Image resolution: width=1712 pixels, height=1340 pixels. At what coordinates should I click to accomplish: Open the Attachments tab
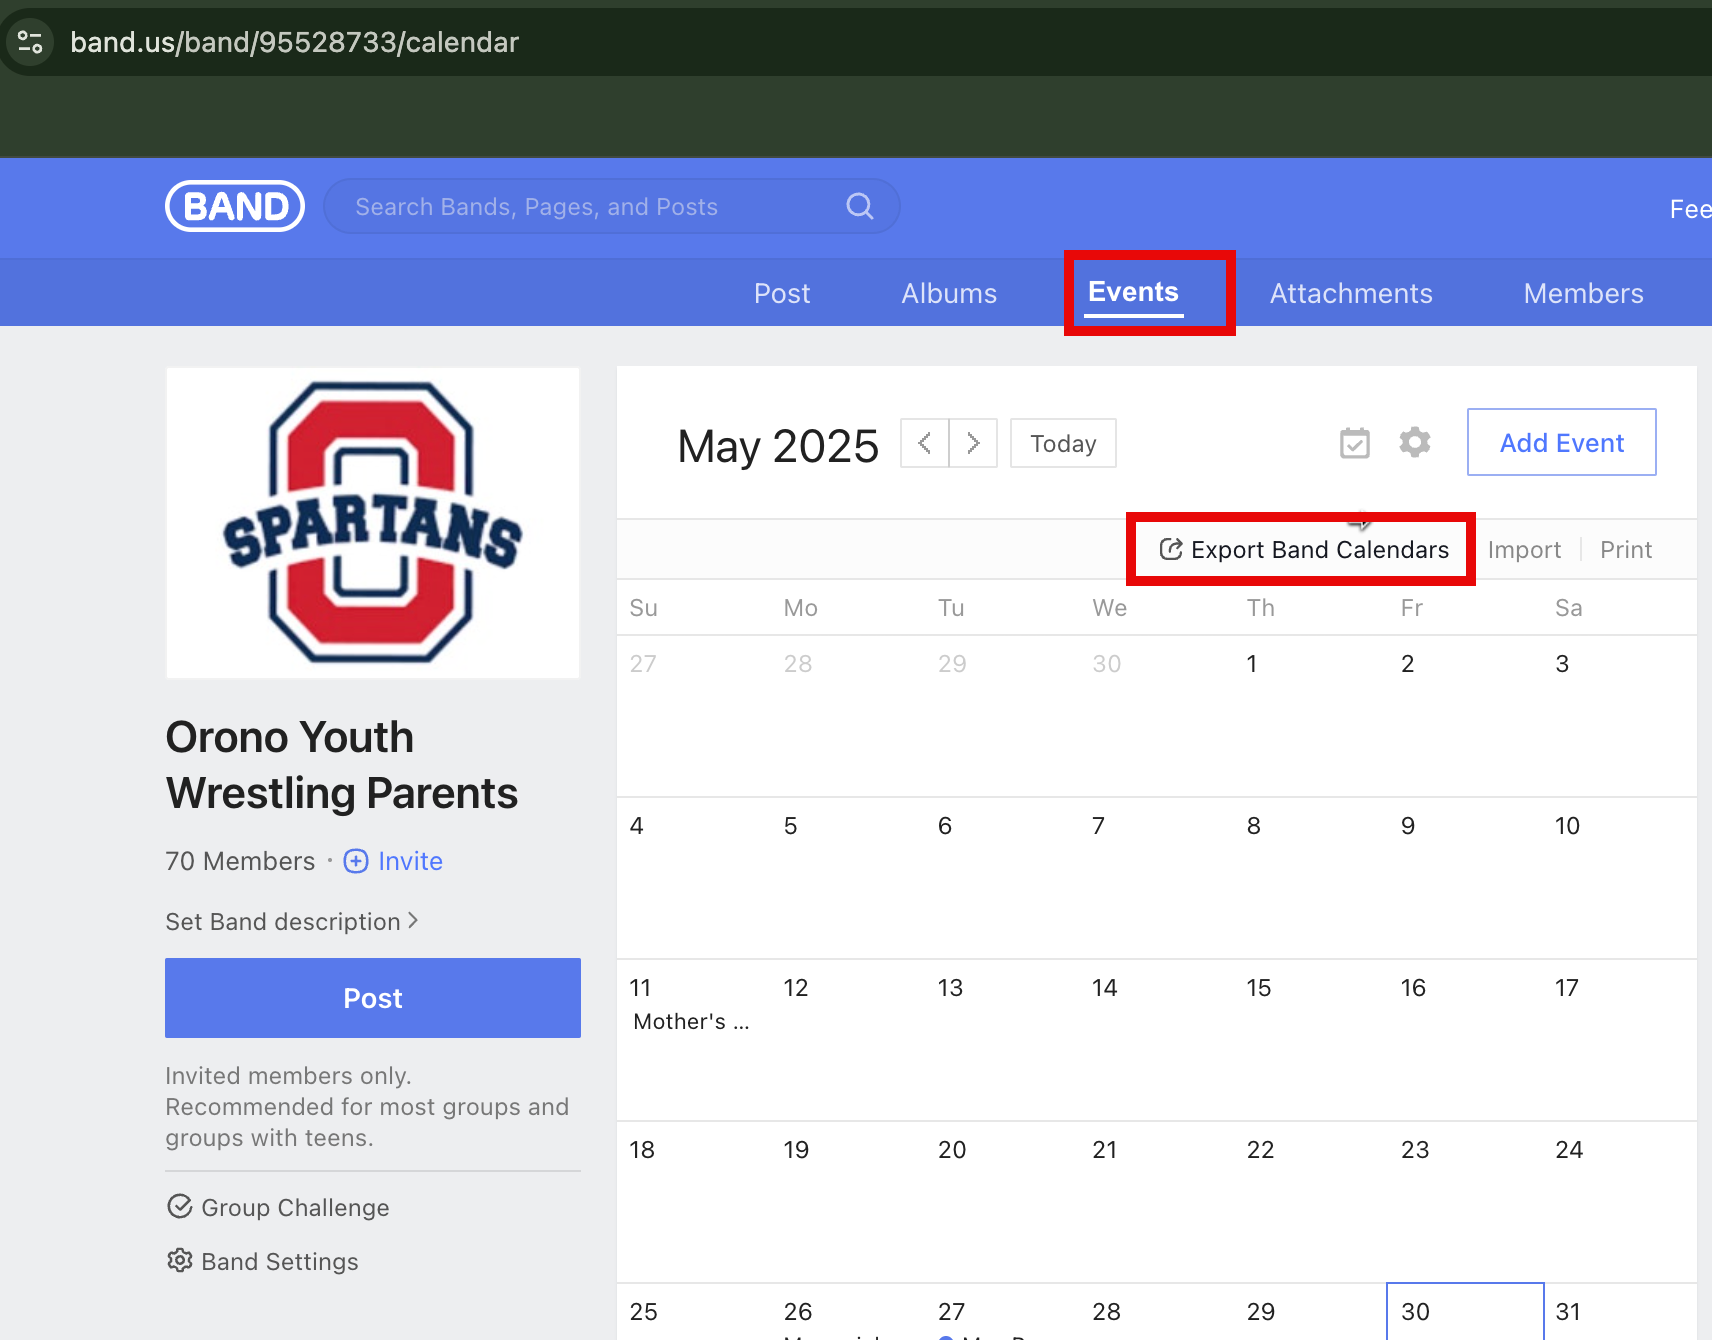1351,293
